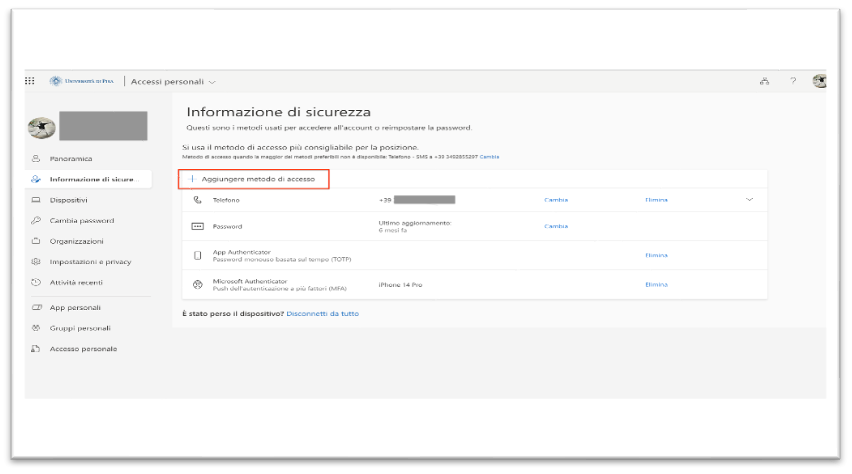Image resolution: width=852 pixels, height=474 pixels.
Task: Expand the Telefono row chevron
Action: 750,200
